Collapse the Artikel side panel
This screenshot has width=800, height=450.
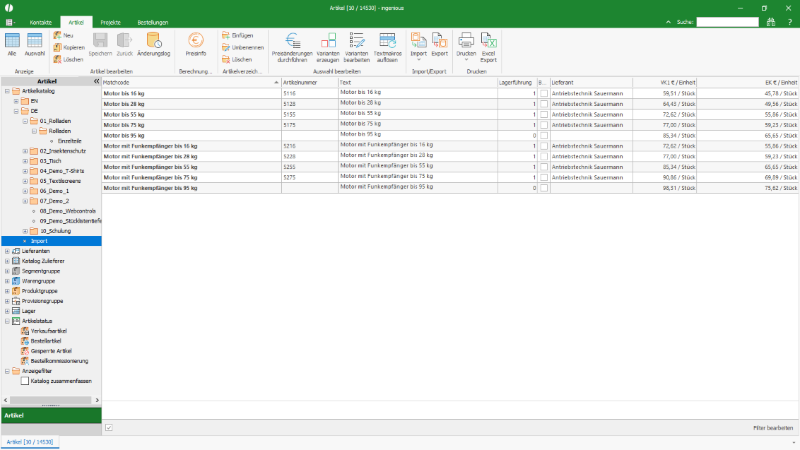[96, 81]
